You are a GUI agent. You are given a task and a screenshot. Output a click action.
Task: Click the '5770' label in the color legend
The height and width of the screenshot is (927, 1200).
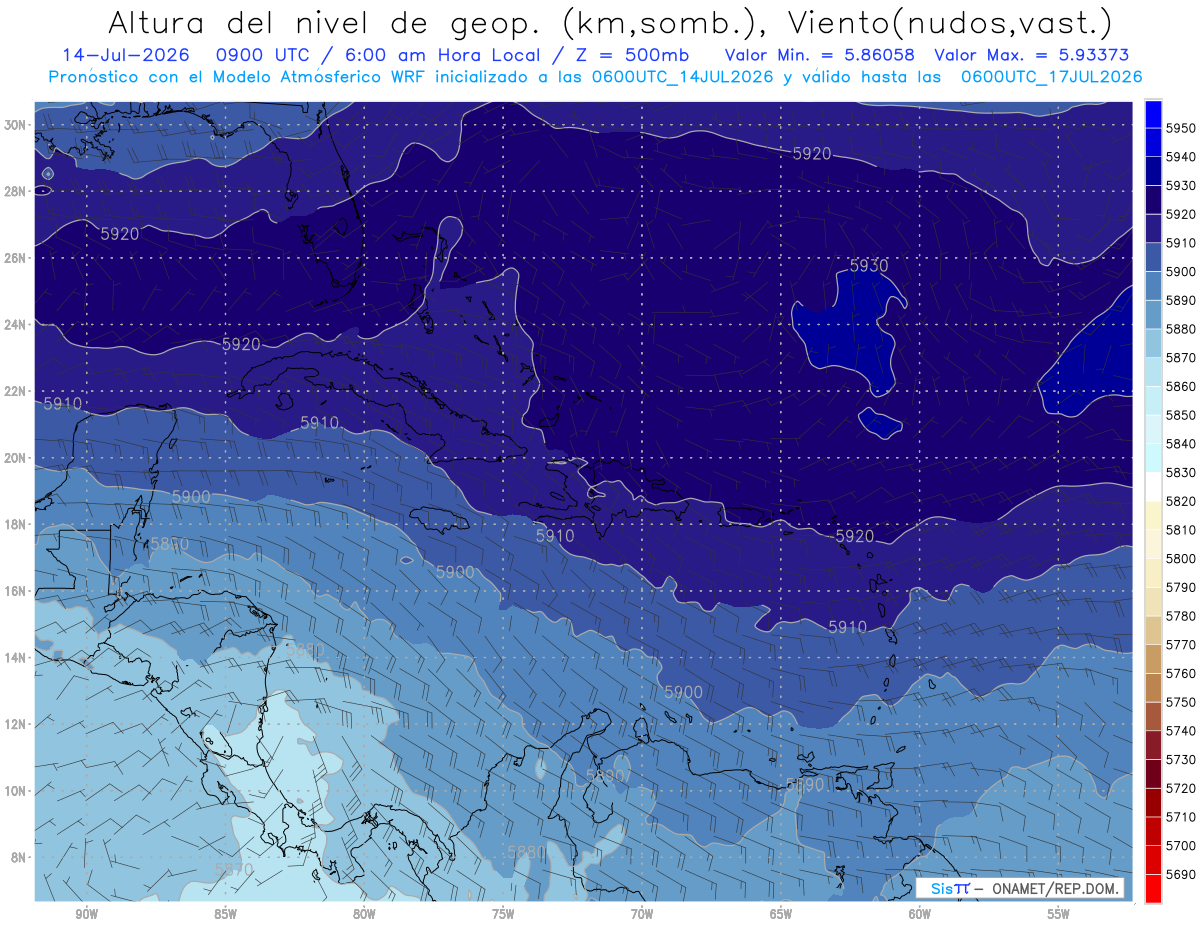point(1181,644)
